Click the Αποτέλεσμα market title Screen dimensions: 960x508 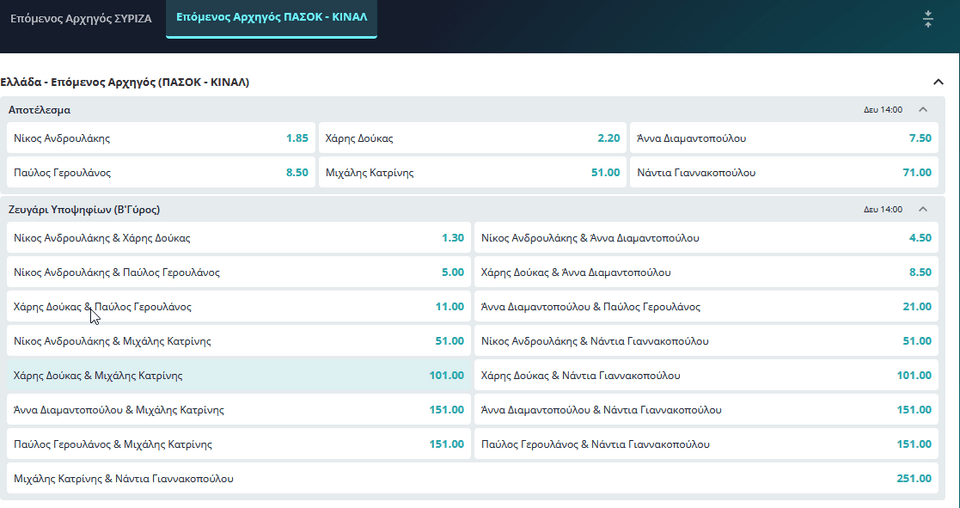(x=39, y=110)
